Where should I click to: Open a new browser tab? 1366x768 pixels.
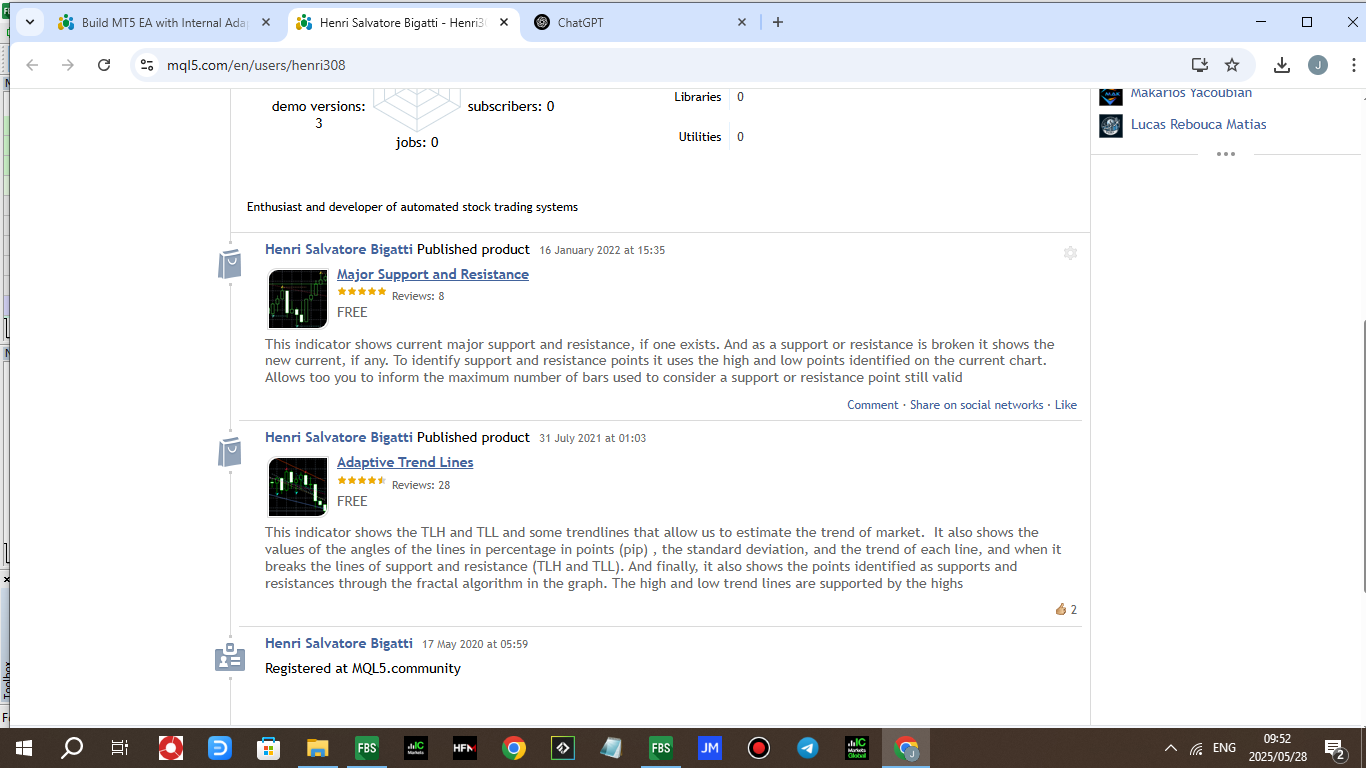coord(778,22)
